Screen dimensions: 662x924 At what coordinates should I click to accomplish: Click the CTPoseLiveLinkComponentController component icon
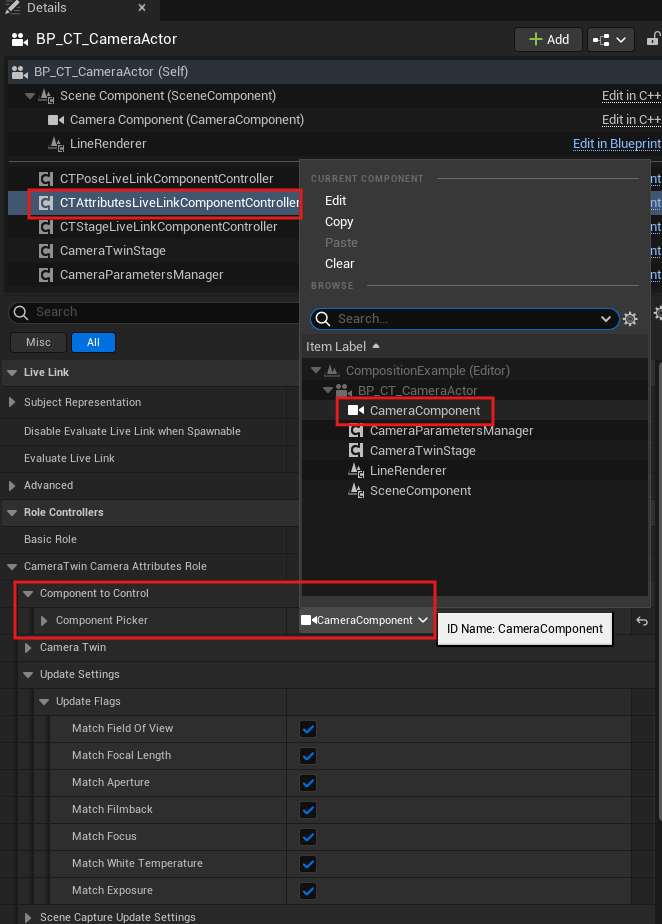tap(45, 179)
